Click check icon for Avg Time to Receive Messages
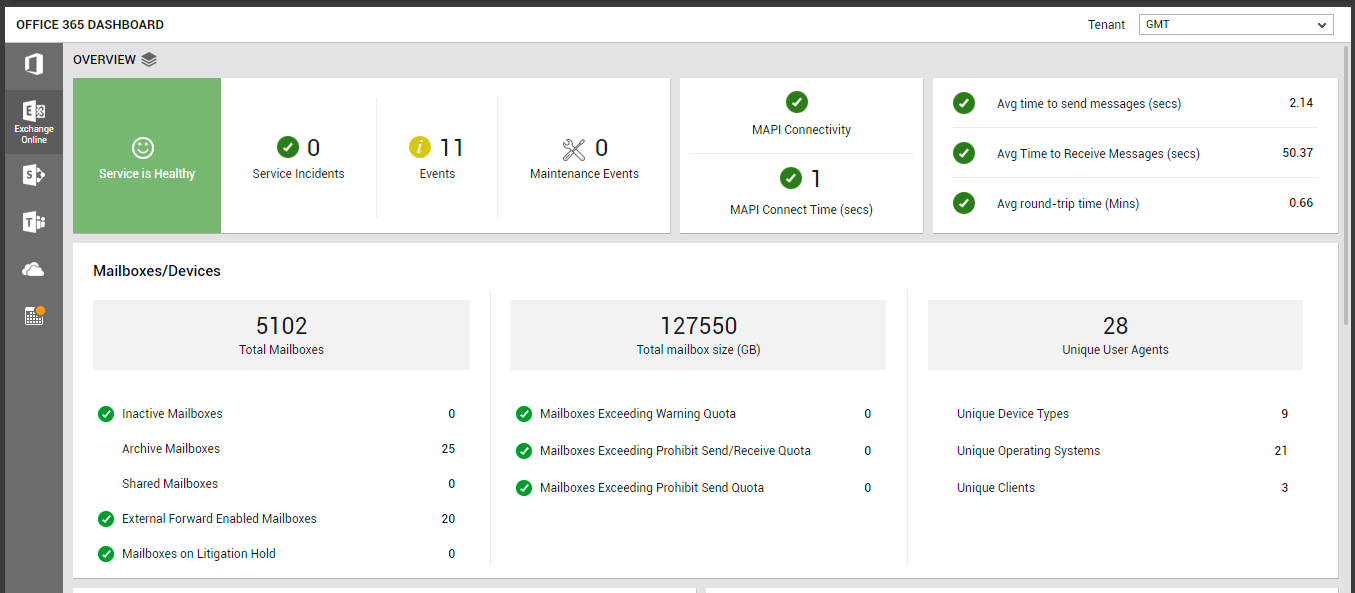 coord(964,153)
